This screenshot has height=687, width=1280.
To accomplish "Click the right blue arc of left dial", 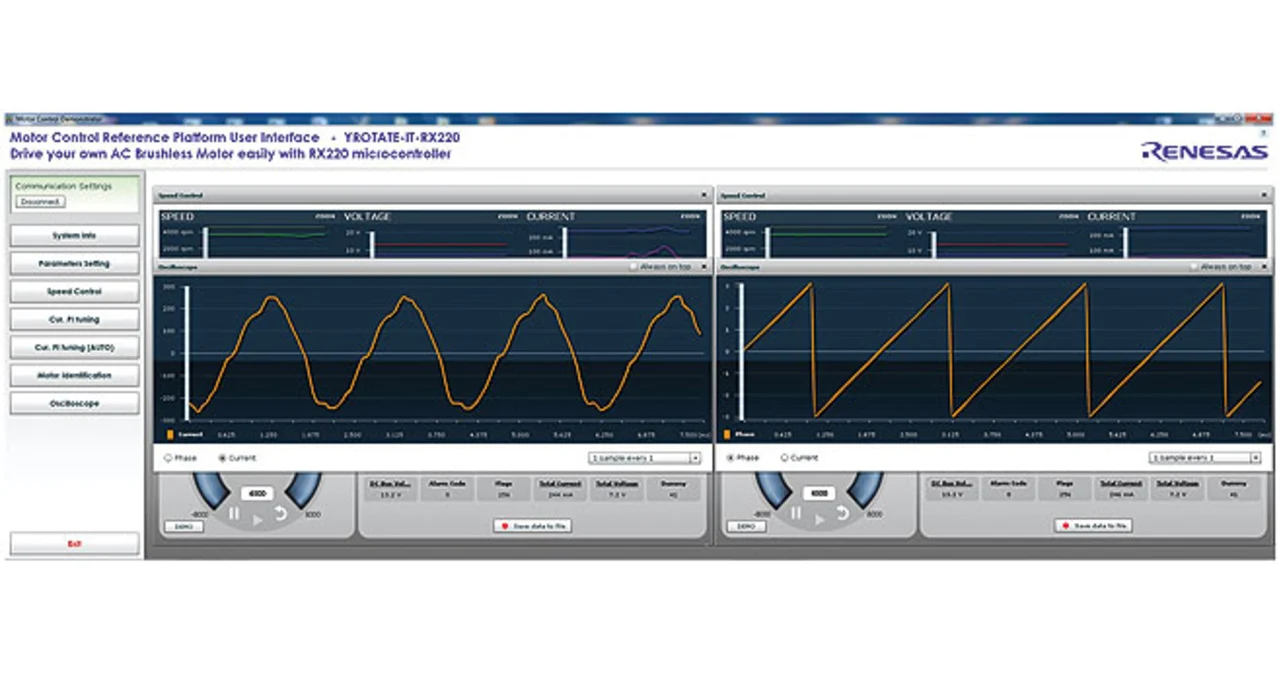I will [304, 490].
